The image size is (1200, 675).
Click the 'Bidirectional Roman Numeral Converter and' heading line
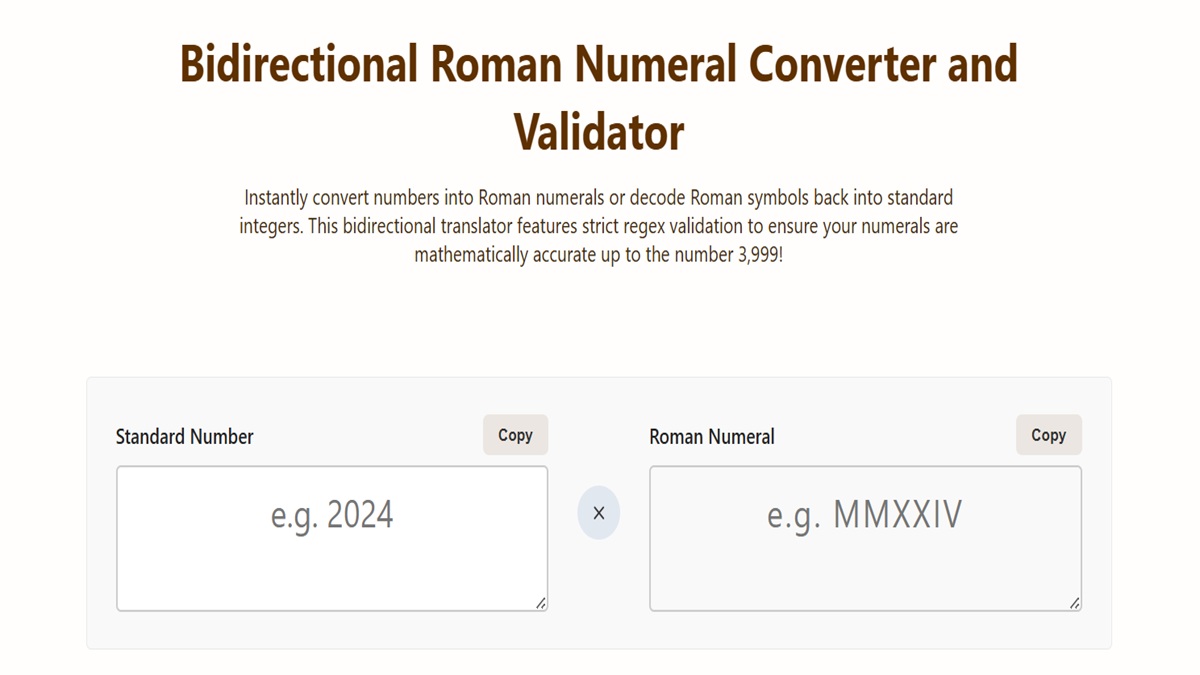tap(599, 64)
